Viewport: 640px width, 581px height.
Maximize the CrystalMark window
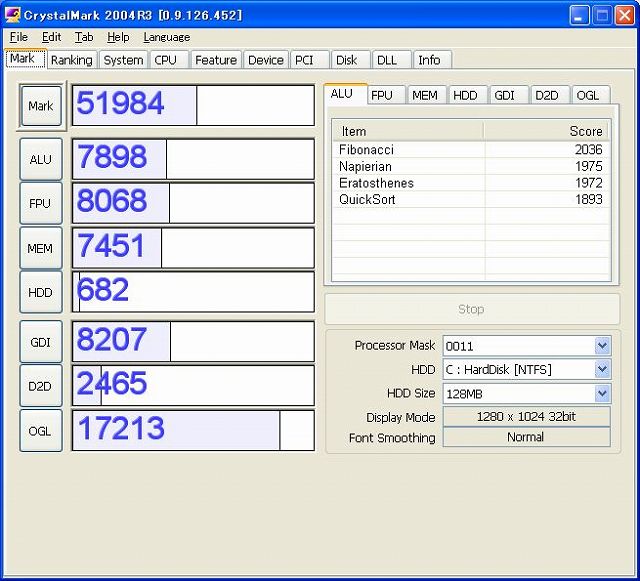tap(602, 16)
